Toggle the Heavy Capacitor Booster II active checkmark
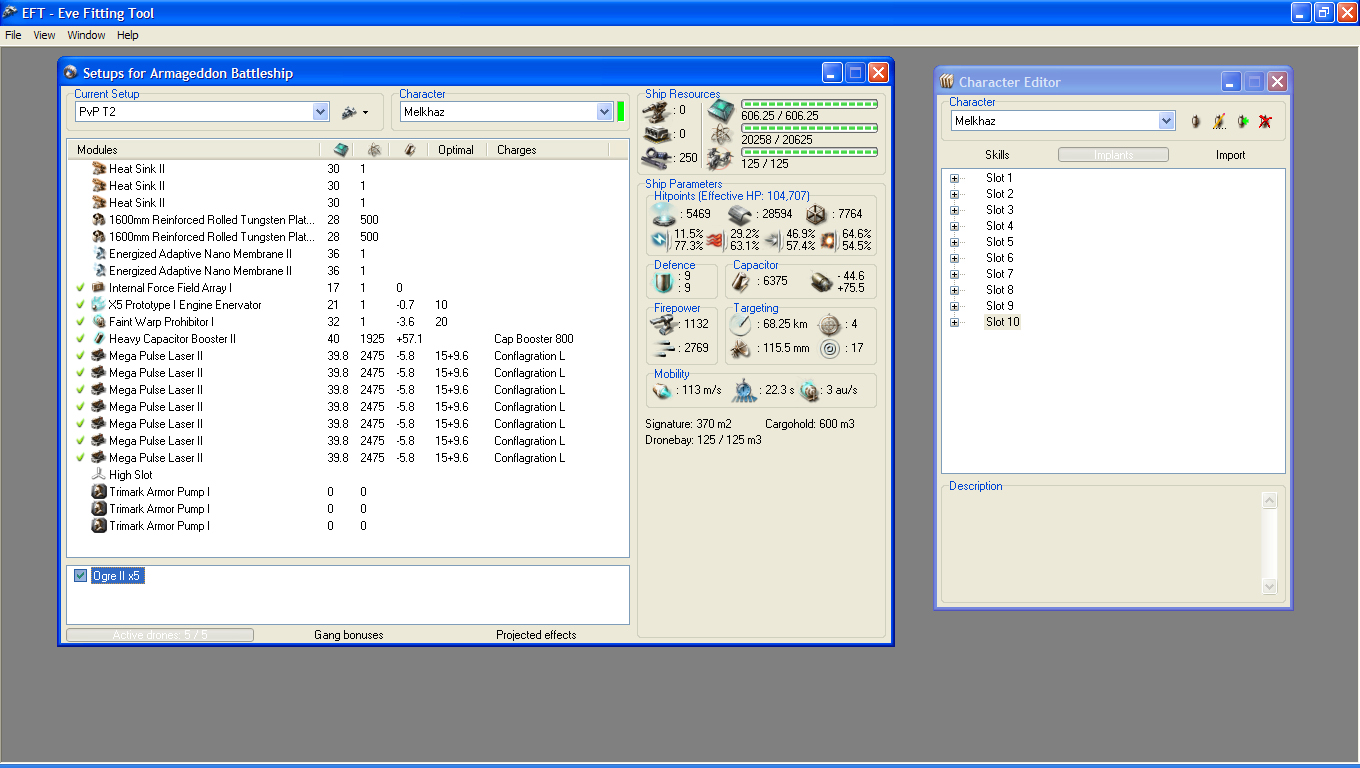 click(80, 339)
